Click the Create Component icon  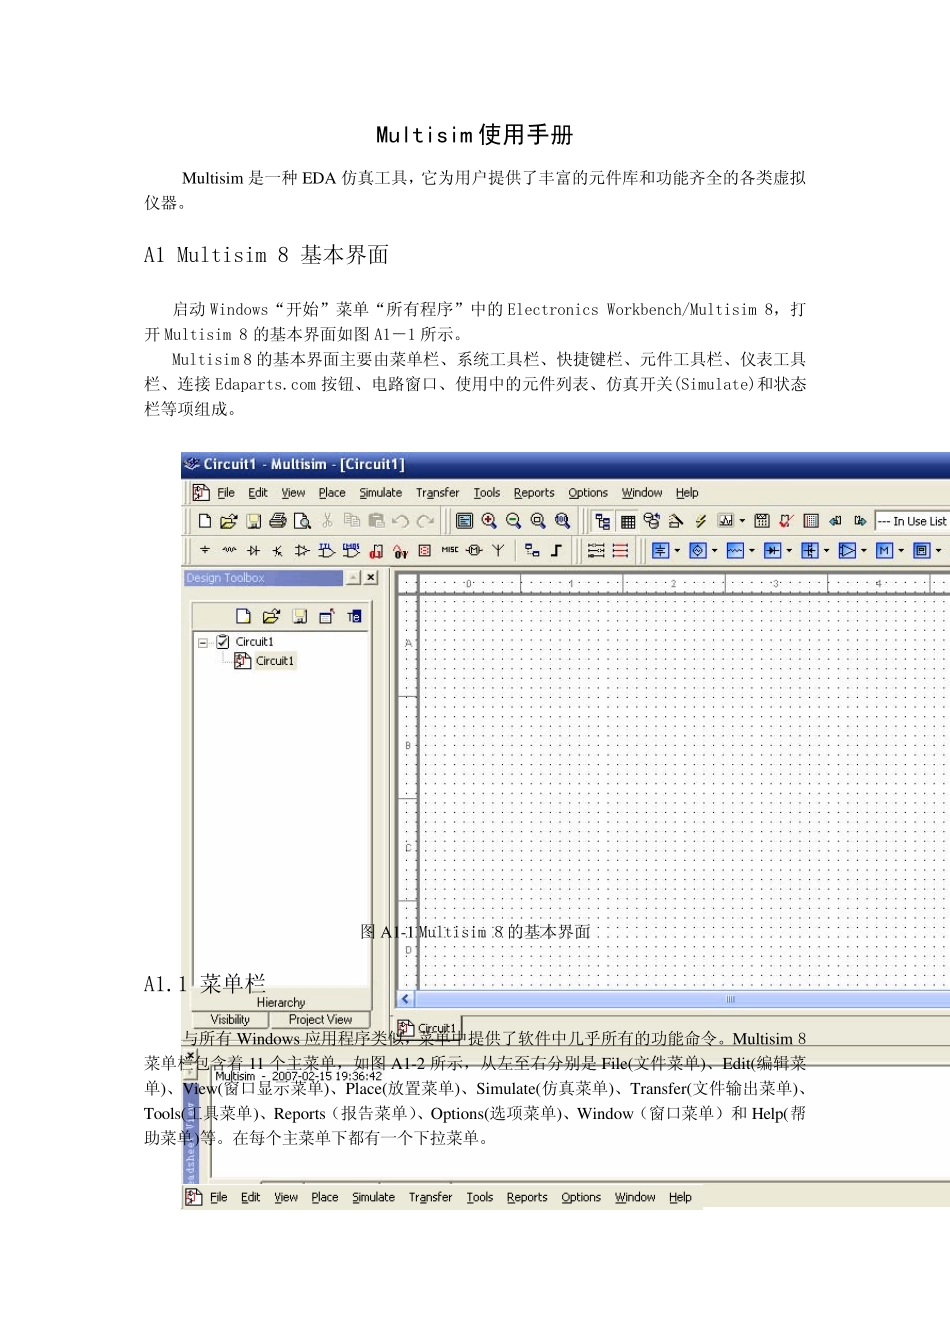pos(676,521)
